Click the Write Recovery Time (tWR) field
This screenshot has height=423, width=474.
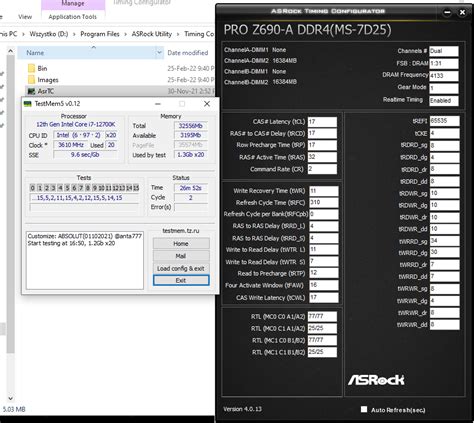[x=324, y=191]
